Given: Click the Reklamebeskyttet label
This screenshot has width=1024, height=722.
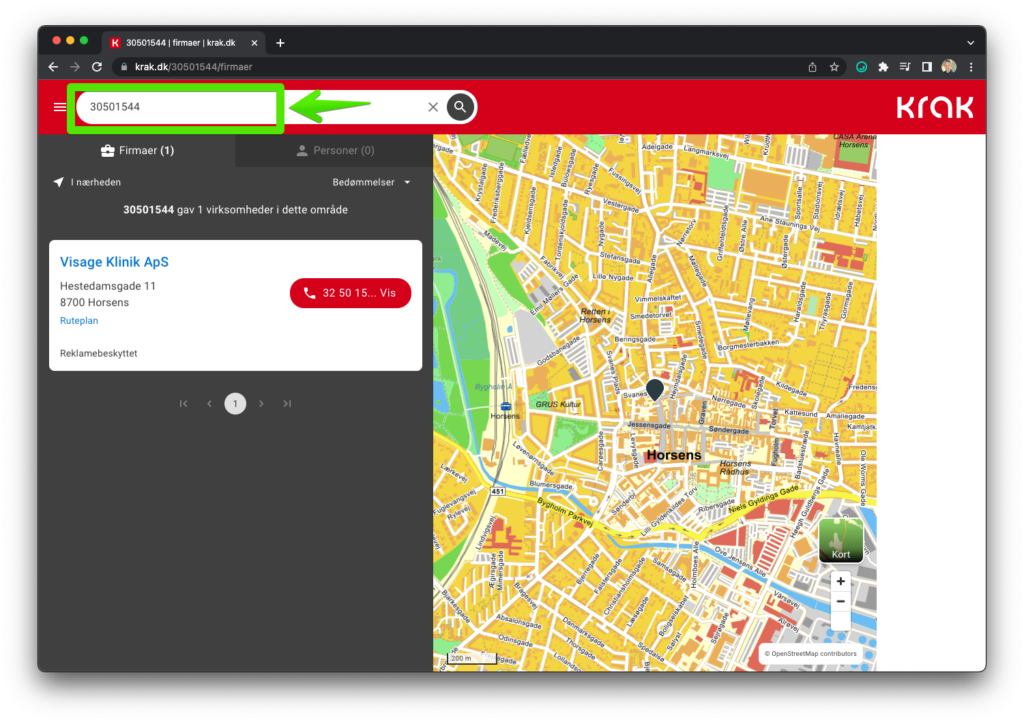Looking at the screenshot, I should click(99, 353).
